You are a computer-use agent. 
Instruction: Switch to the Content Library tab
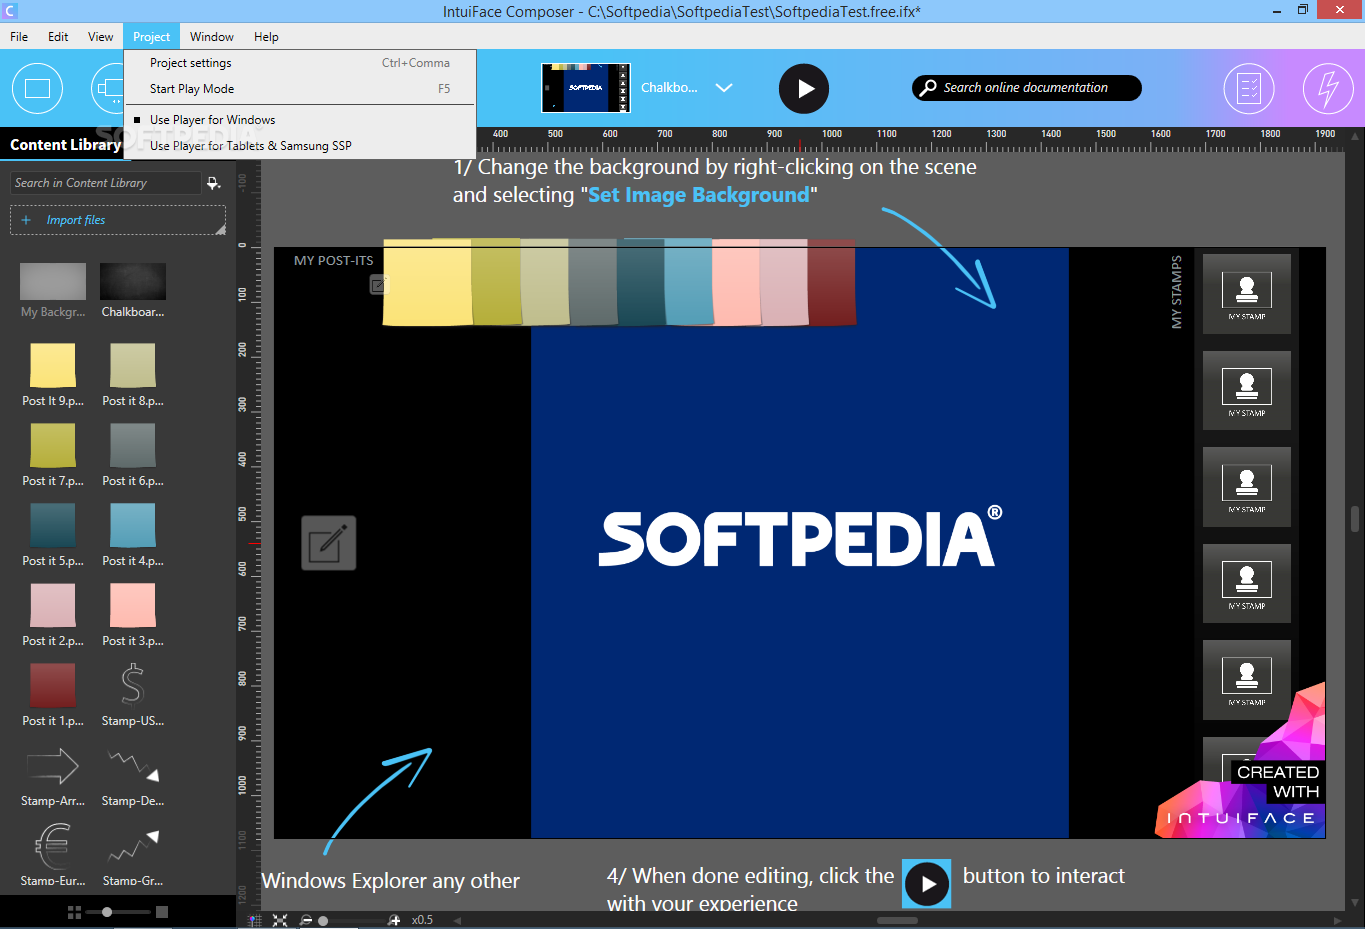click(x=65, y=145)
